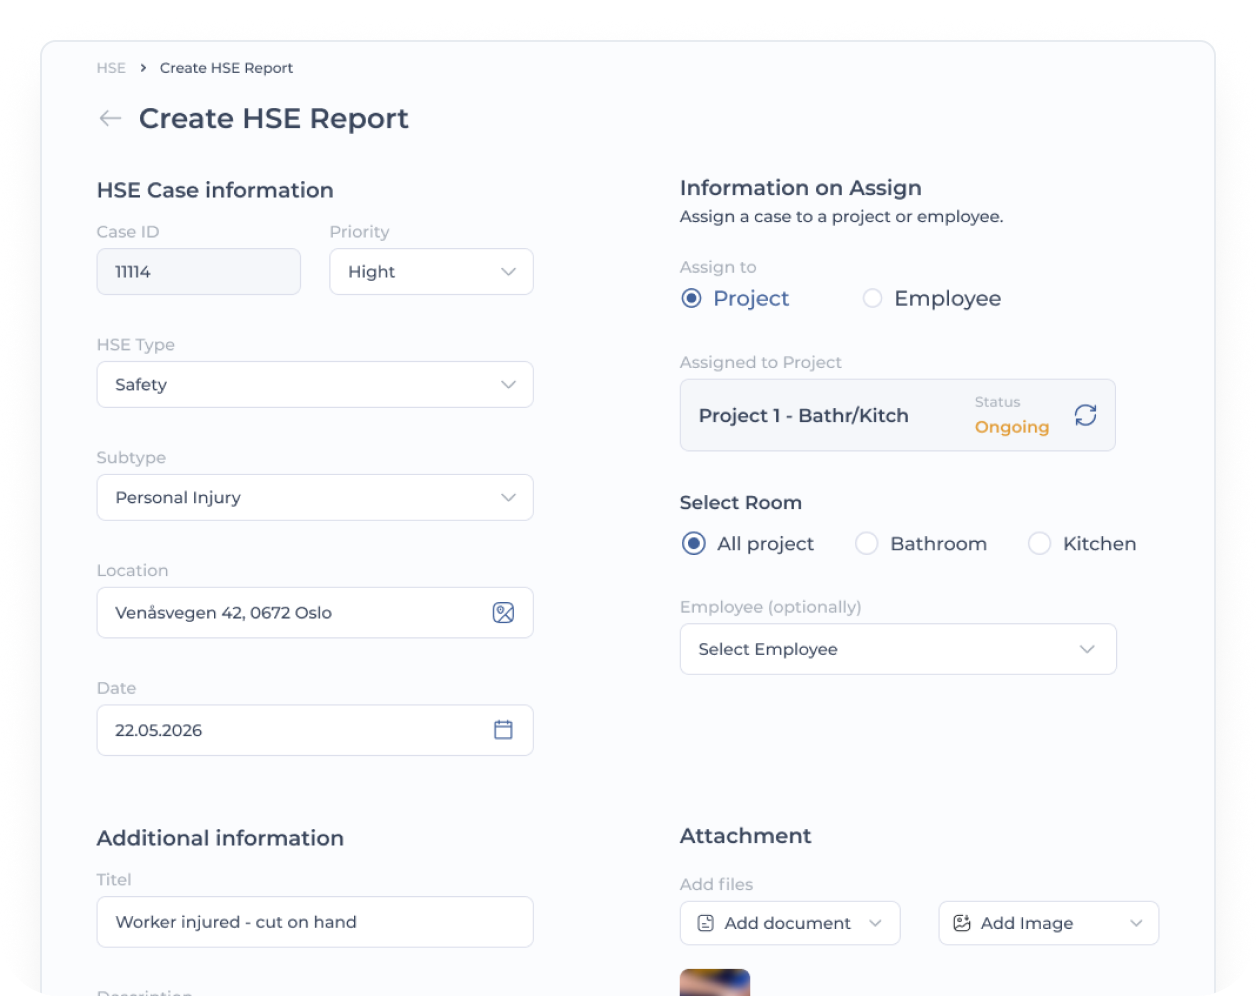The height and width of the screenshot is (996, 1256).
Task: Click the back arrow beside Create HSE Report
Action: click(110, 118)
